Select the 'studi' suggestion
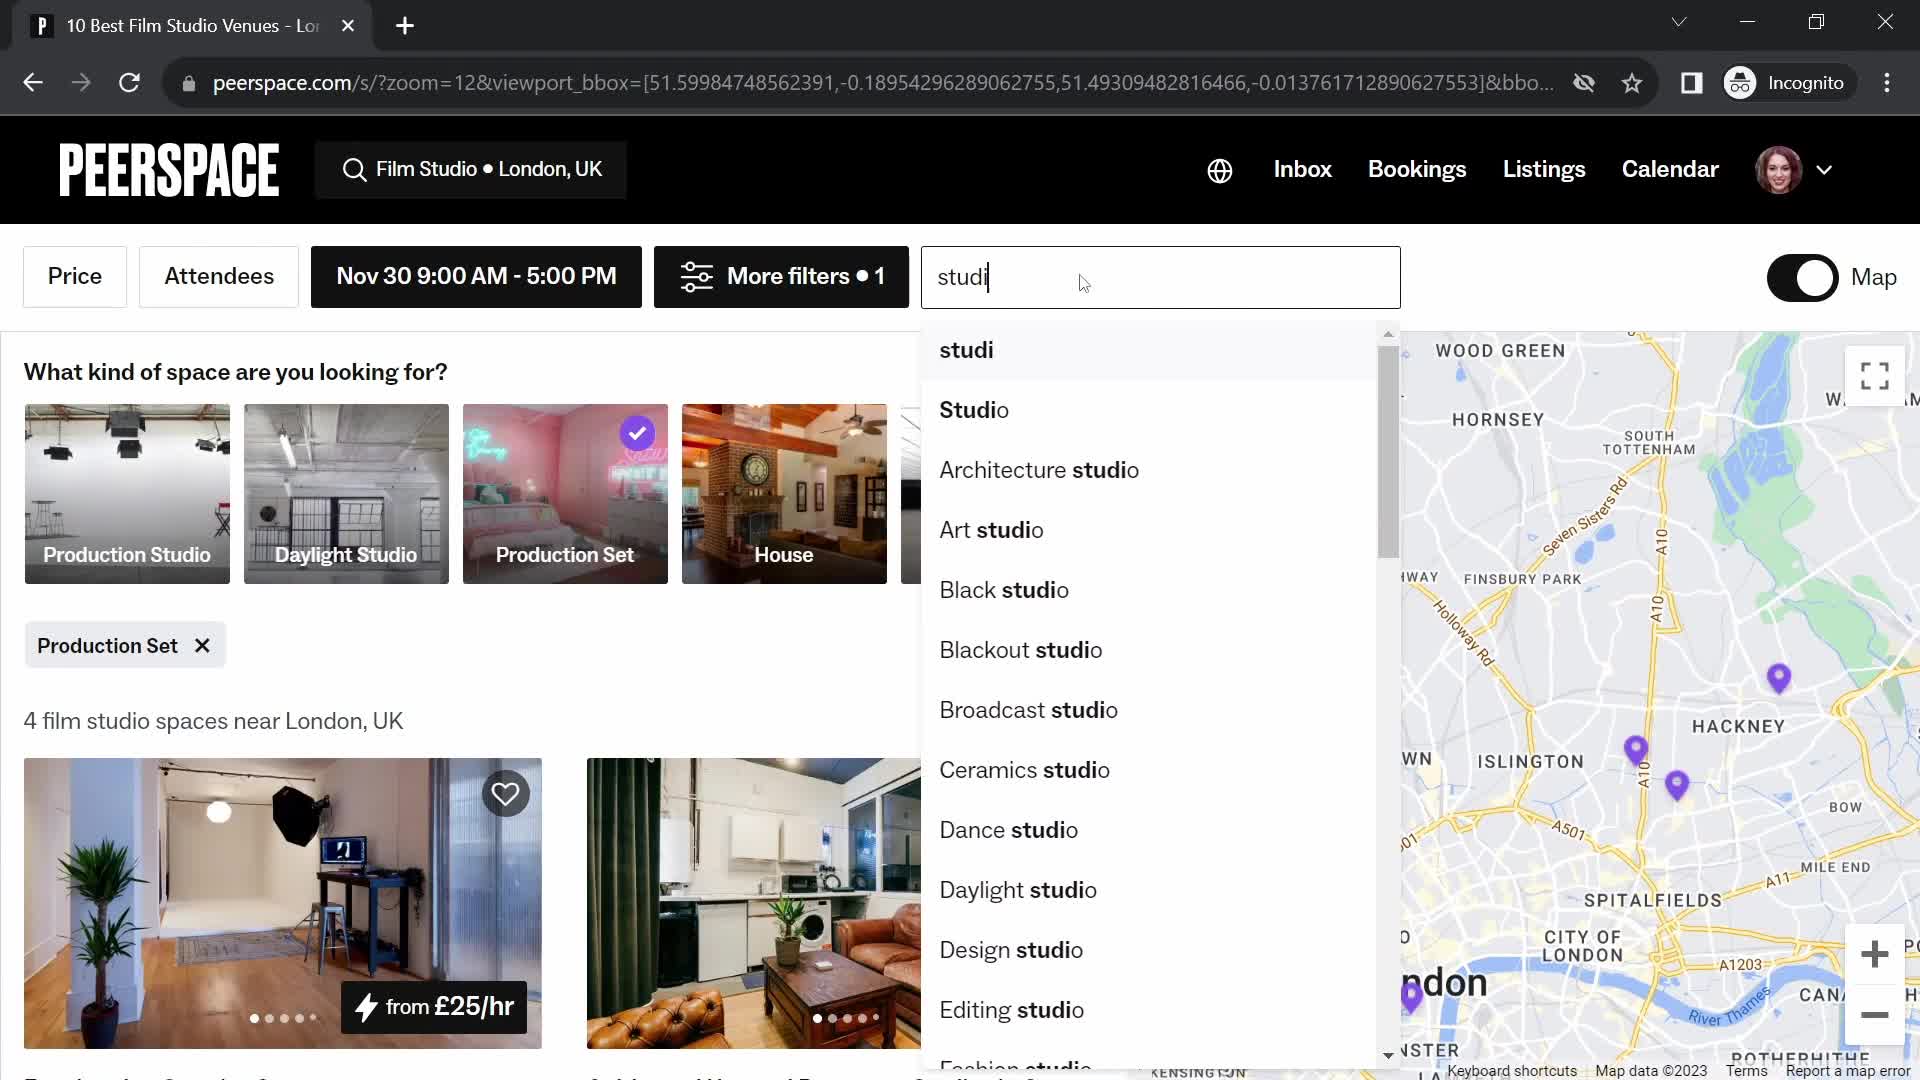 tap(1148, 350)
